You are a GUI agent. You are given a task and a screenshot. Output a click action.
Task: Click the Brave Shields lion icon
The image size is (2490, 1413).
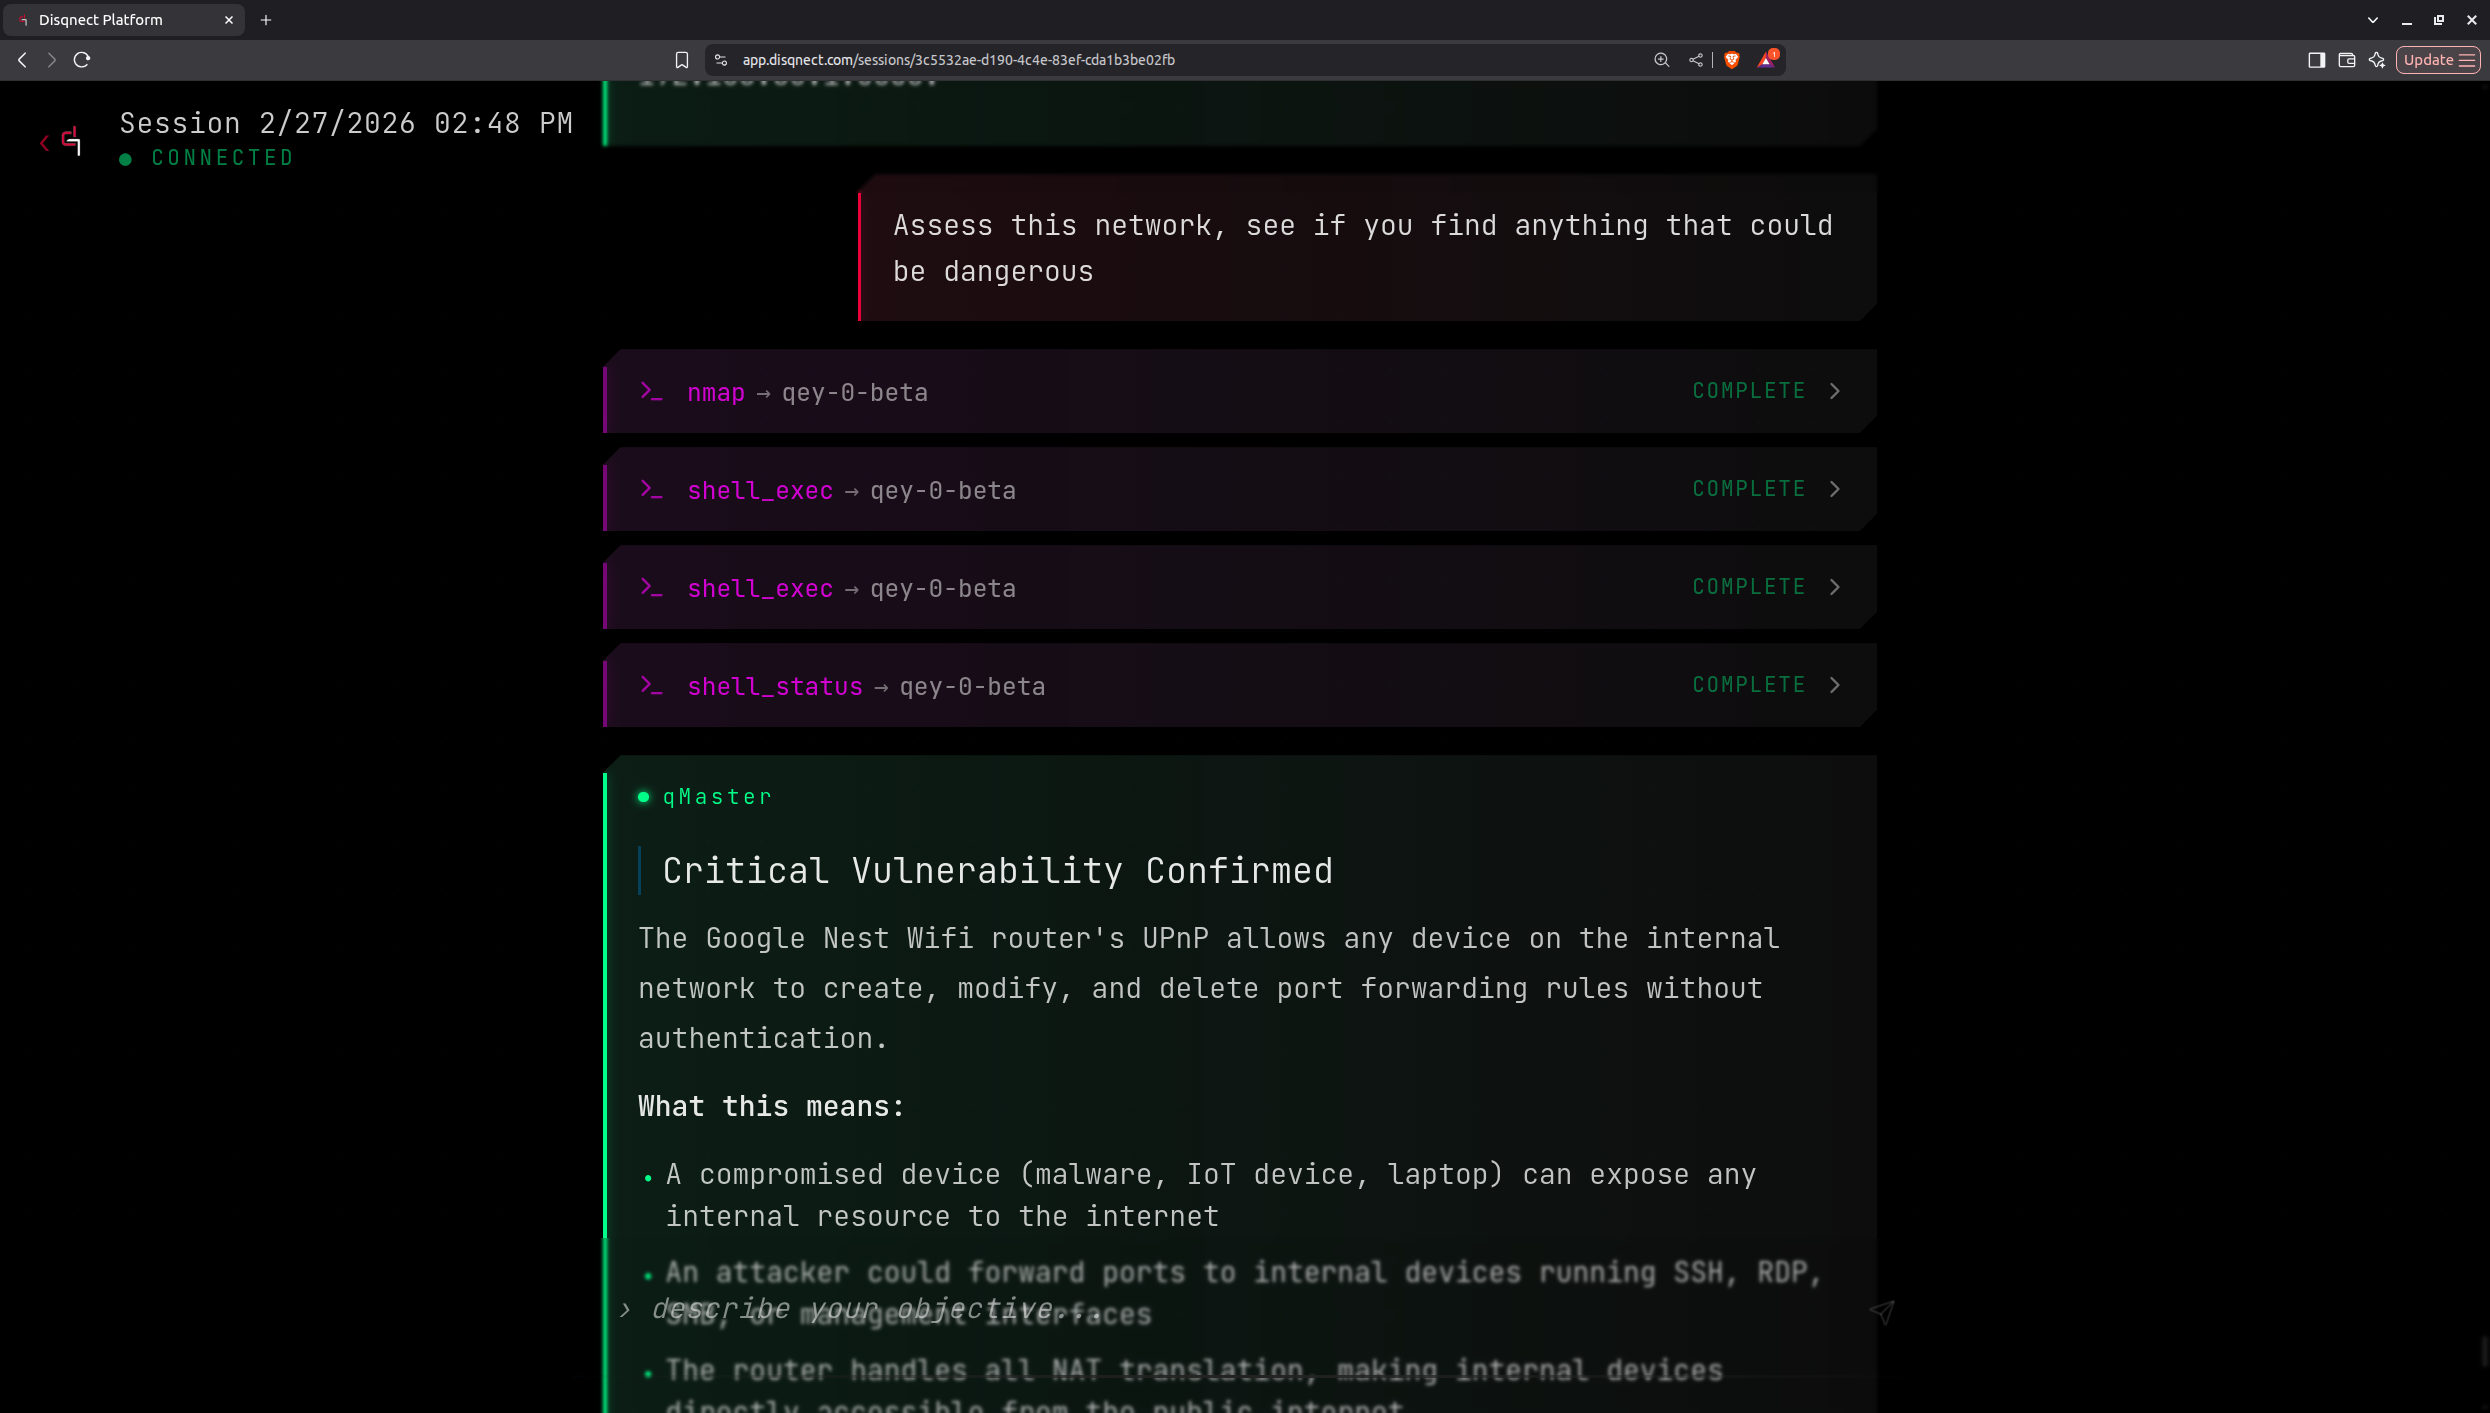tap(1732, 60)
